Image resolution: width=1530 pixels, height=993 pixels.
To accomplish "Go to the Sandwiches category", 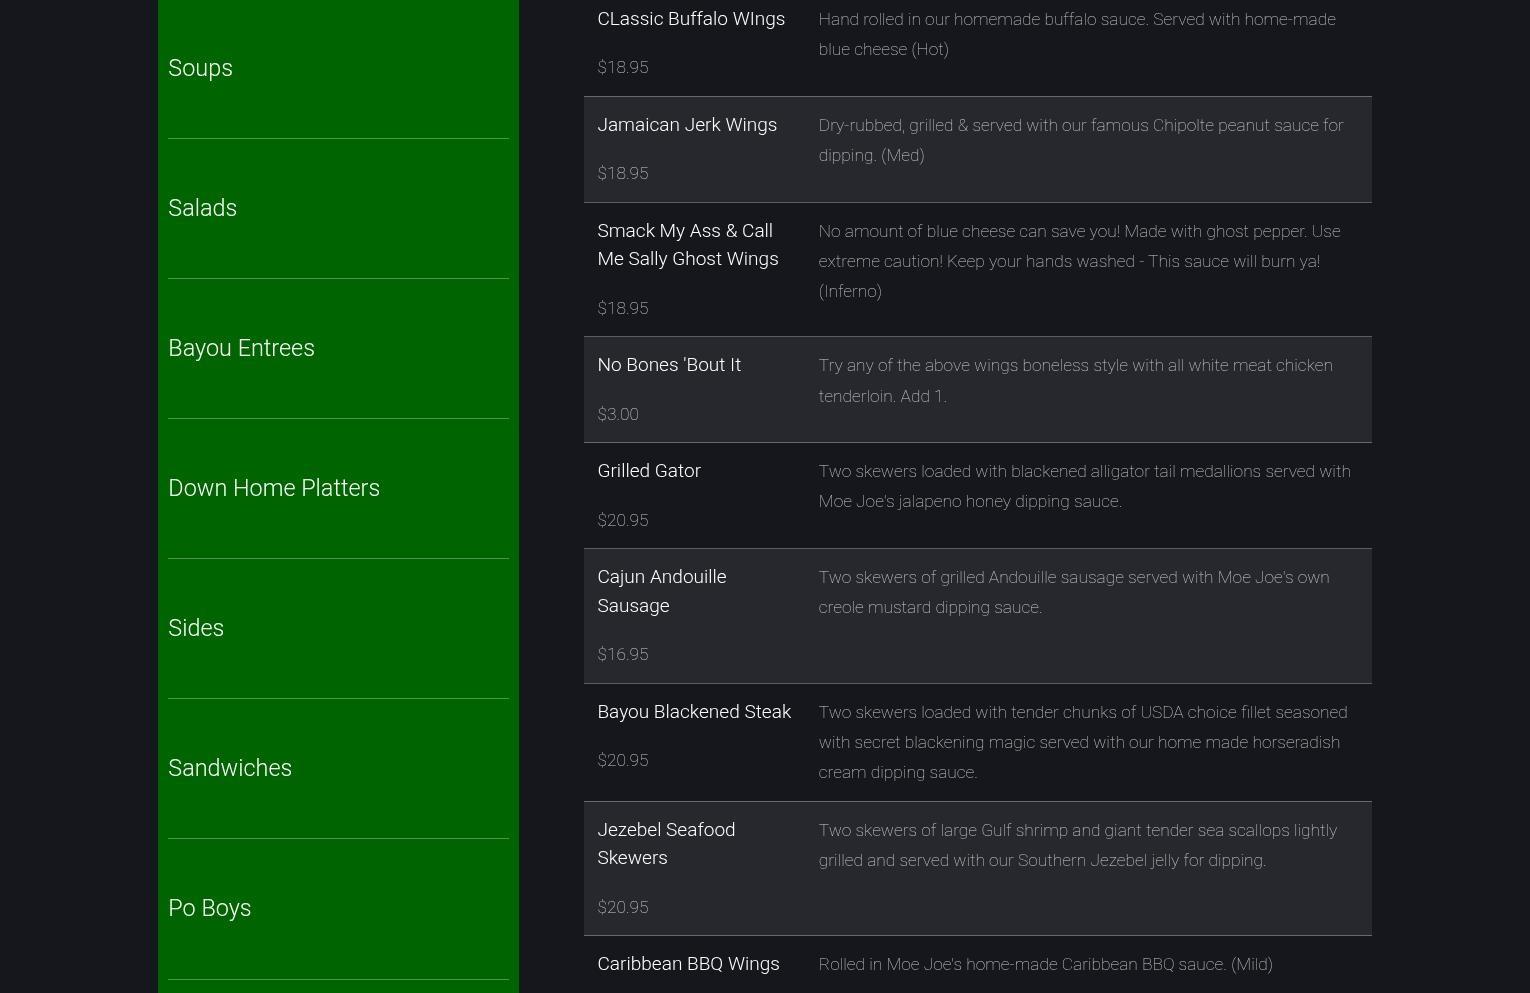I will [230, 768].
